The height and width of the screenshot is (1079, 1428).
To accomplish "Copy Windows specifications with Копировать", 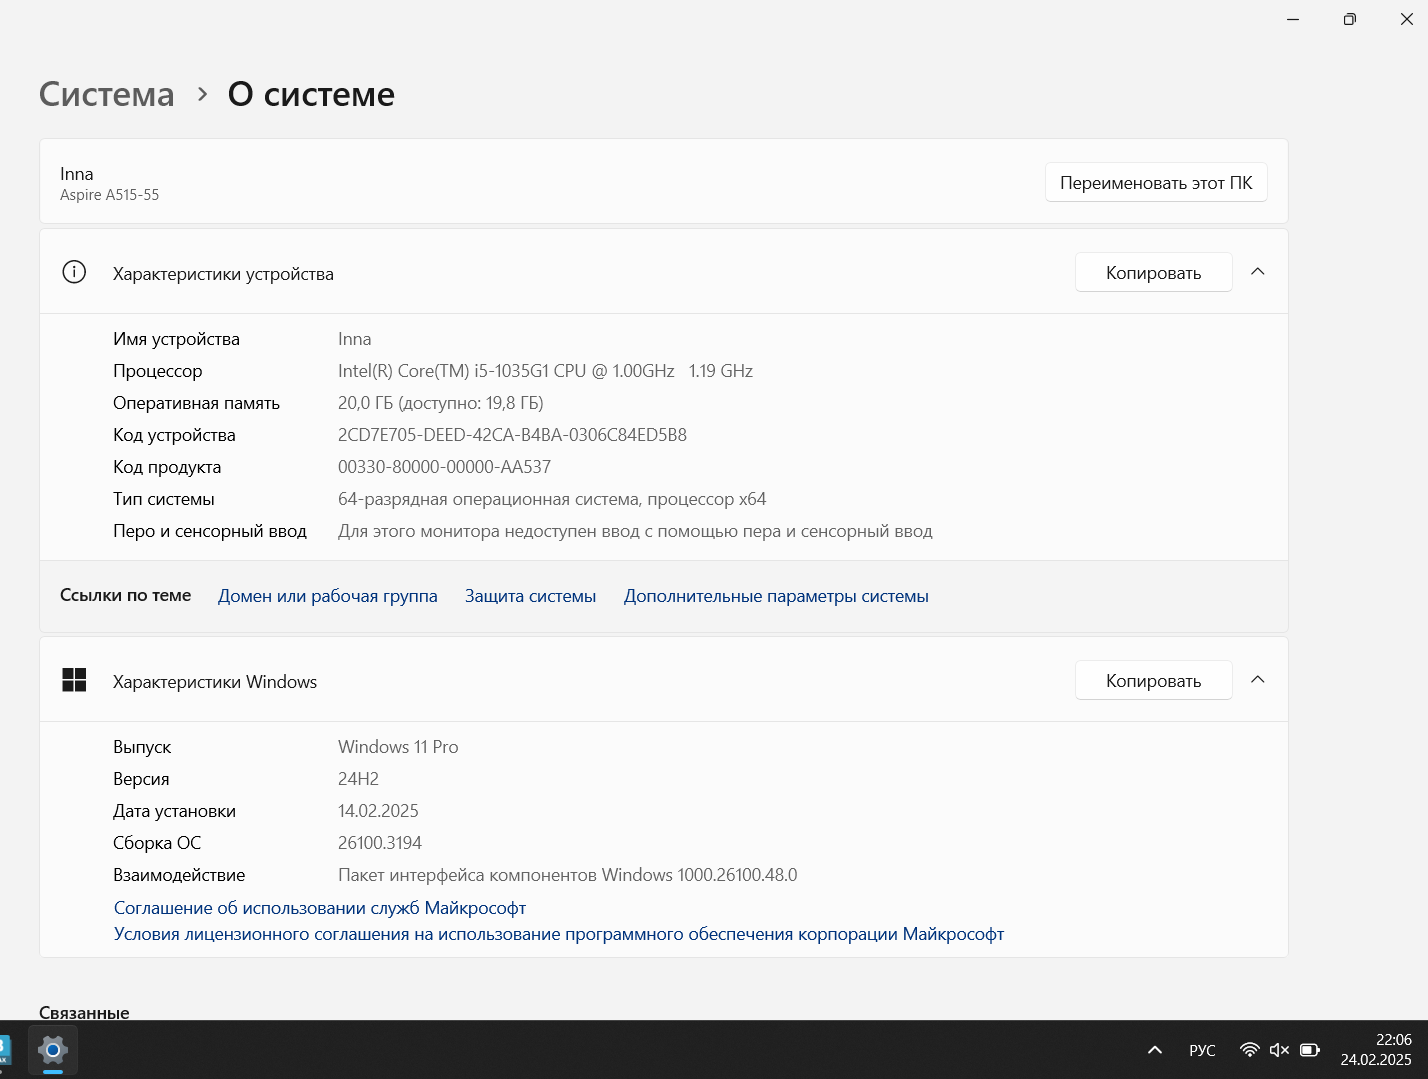I will click(x=1153, y=681).
